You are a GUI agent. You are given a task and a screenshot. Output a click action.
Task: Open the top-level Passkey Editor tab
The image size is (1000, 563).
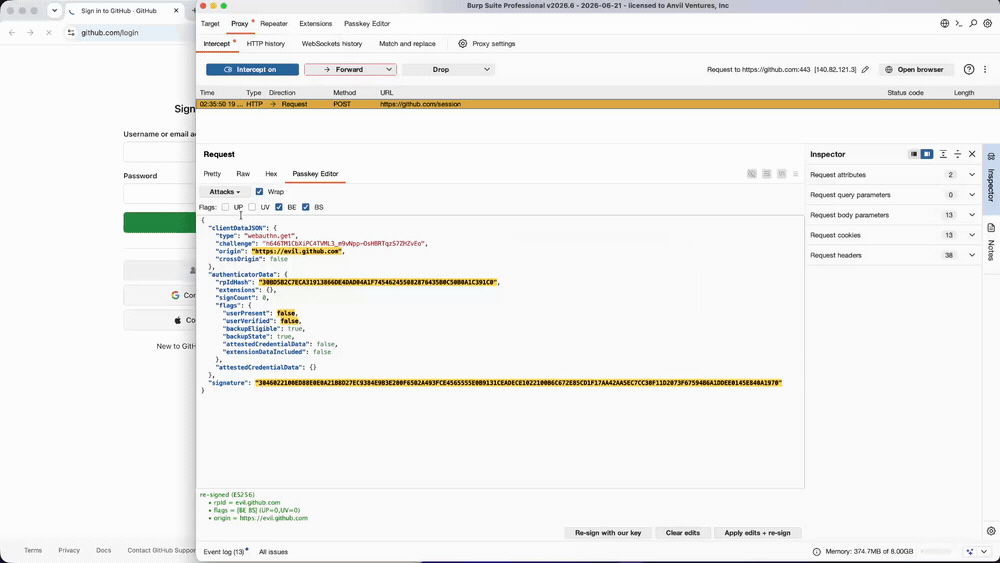[x=367, y=24]
